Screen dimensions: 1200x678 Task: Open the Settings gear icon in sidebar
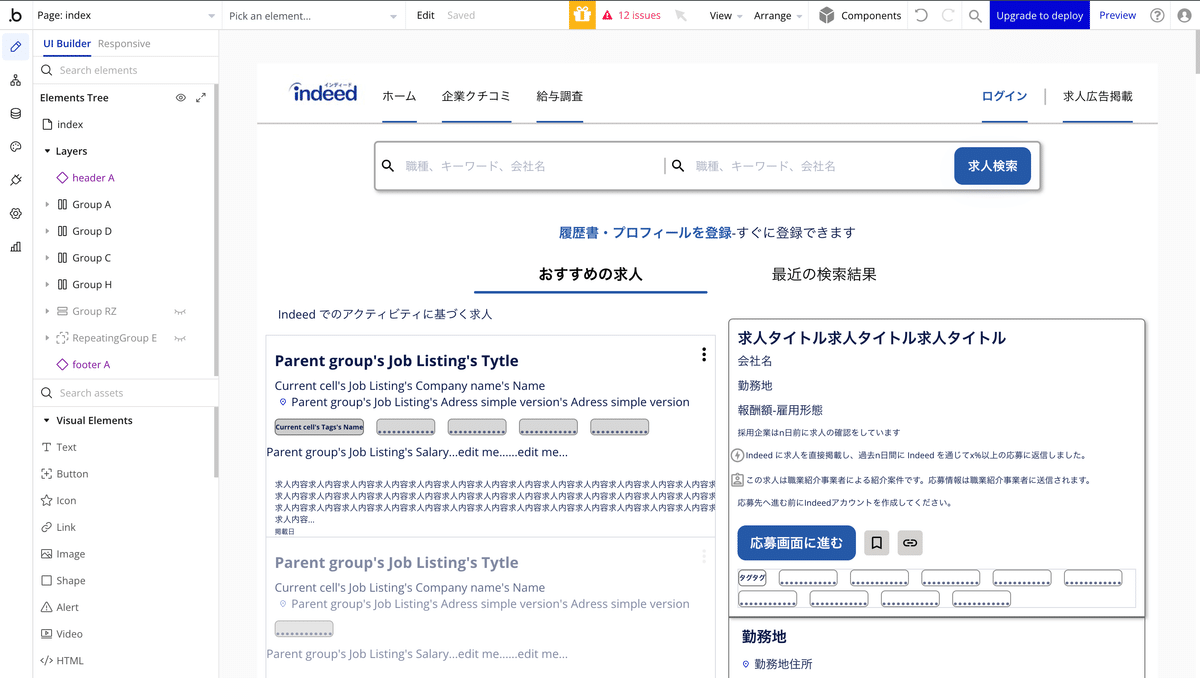(x=15, y=213)
